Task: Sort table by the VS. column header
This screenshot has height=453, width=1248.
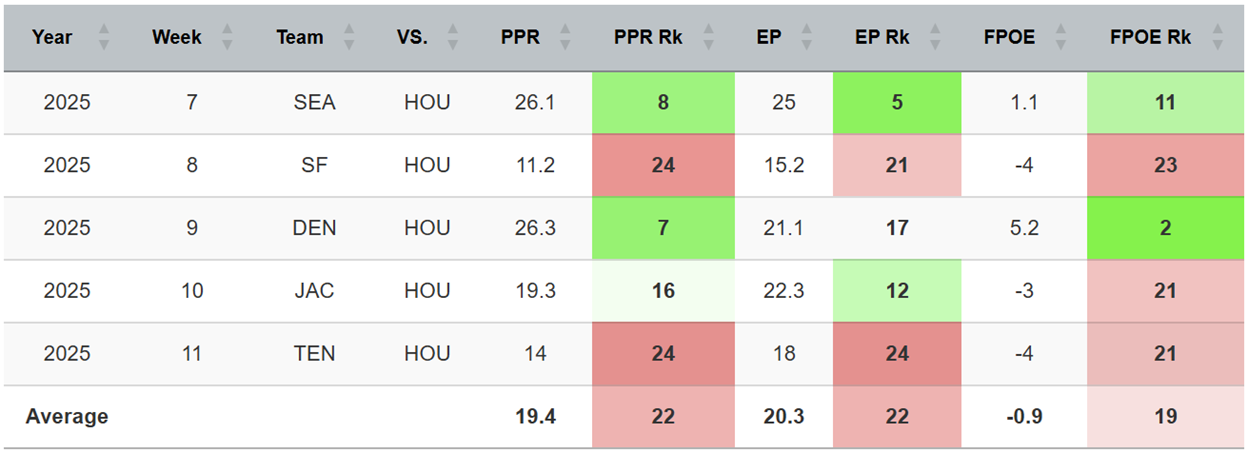Action: click(x=412, y=38)
